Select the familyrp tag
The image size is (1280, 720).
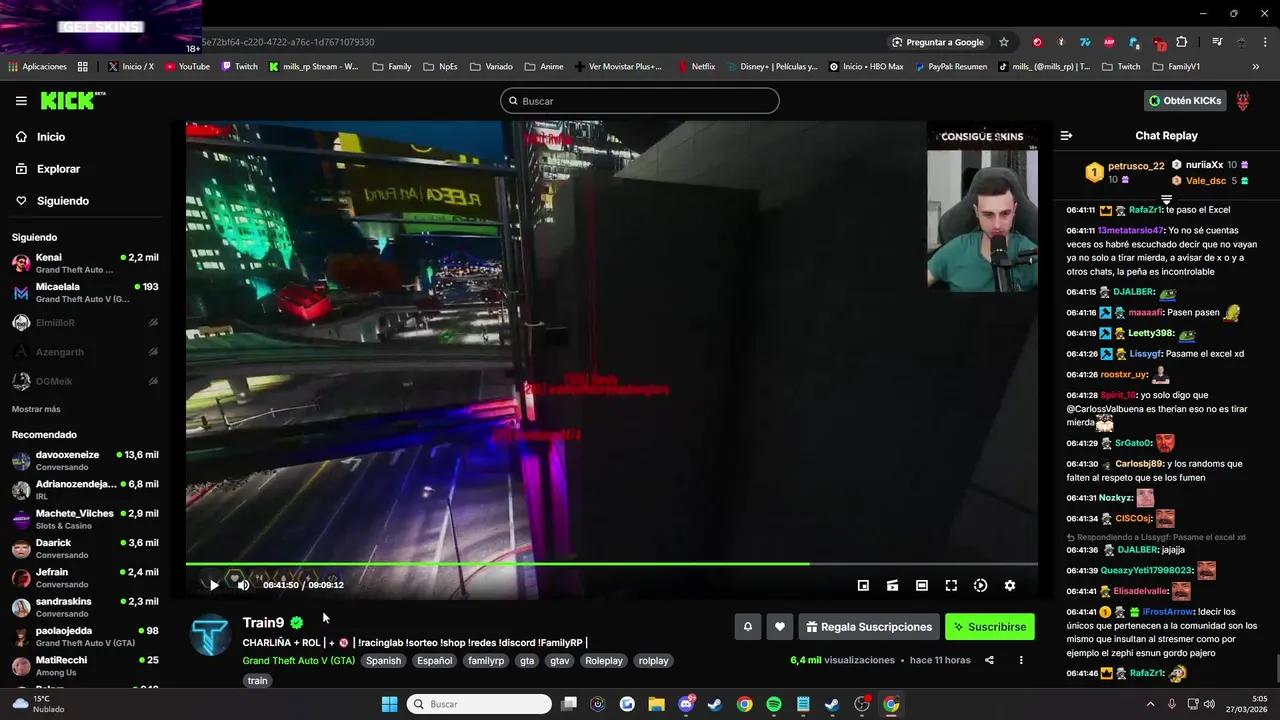point(486,661)
